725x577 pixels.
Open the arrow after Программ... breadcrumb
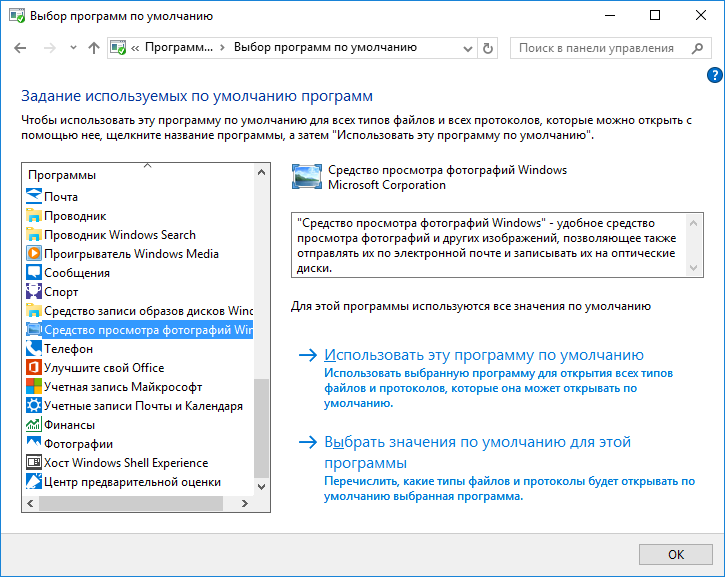pyautogui.click(x=222, y=48)
